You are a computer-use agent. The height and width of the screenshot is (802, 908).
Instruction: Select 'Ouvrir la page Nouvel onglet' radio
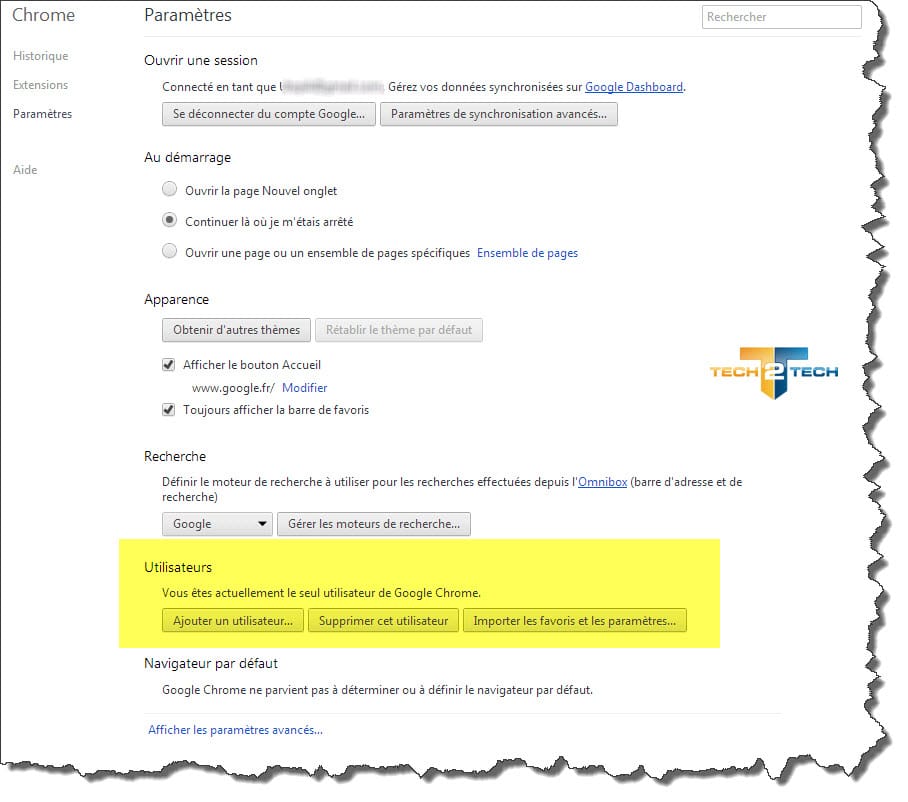pos(170,190)
